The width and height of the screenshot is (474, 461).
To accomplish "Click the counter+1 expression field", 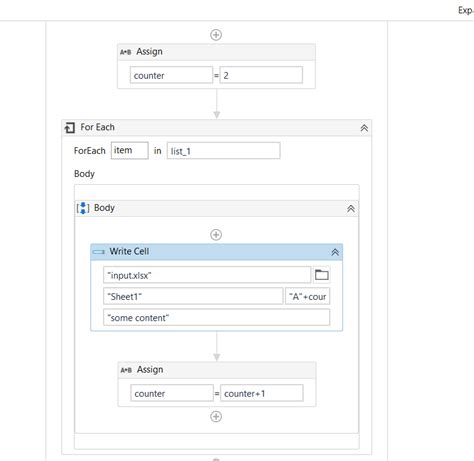I will click(x=262, y=393).
